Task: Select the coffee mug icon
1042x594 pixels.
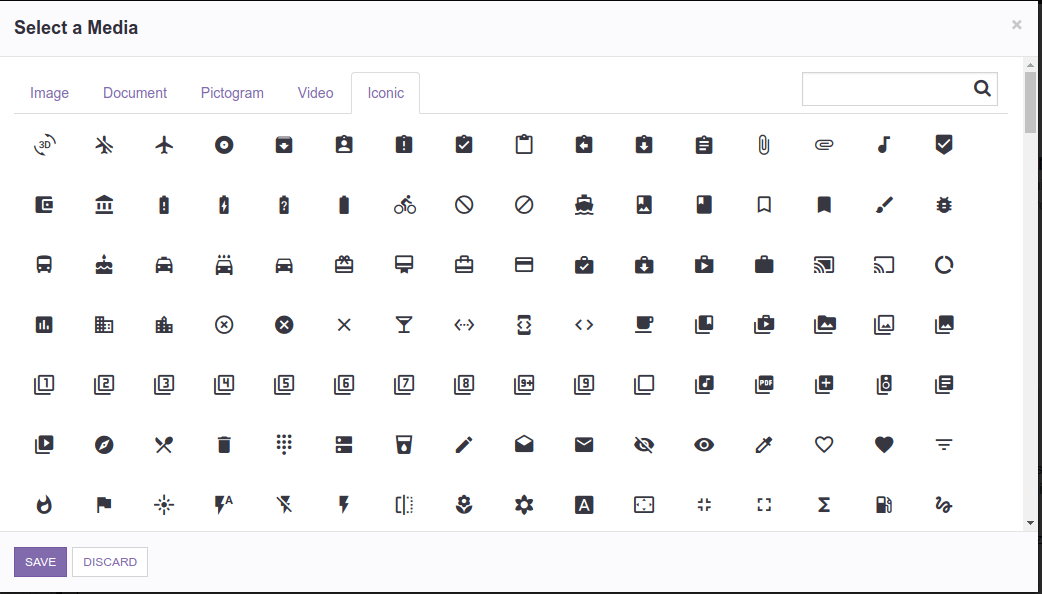Action: click(644, 324)
